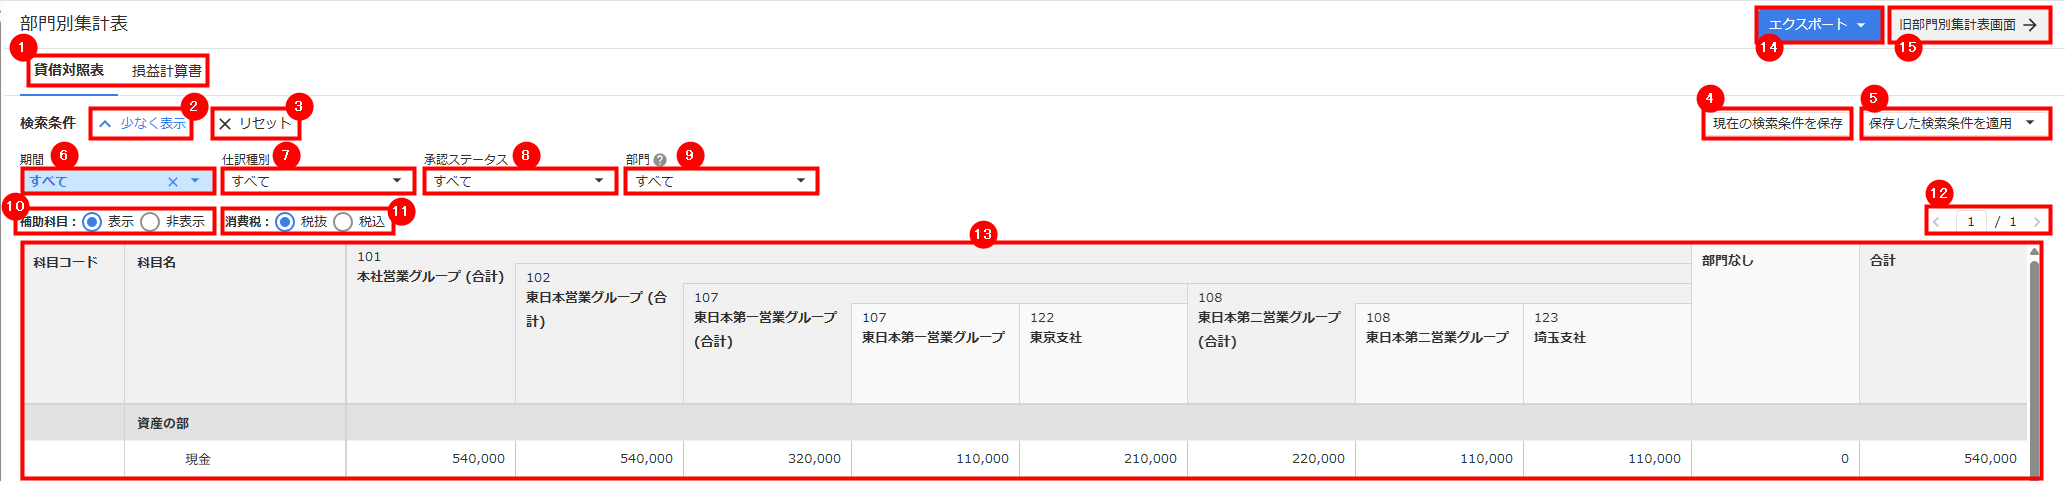Go to the previous page arrow
The height and width of the screenshot is (481, 2065).
click(1937, 222)
